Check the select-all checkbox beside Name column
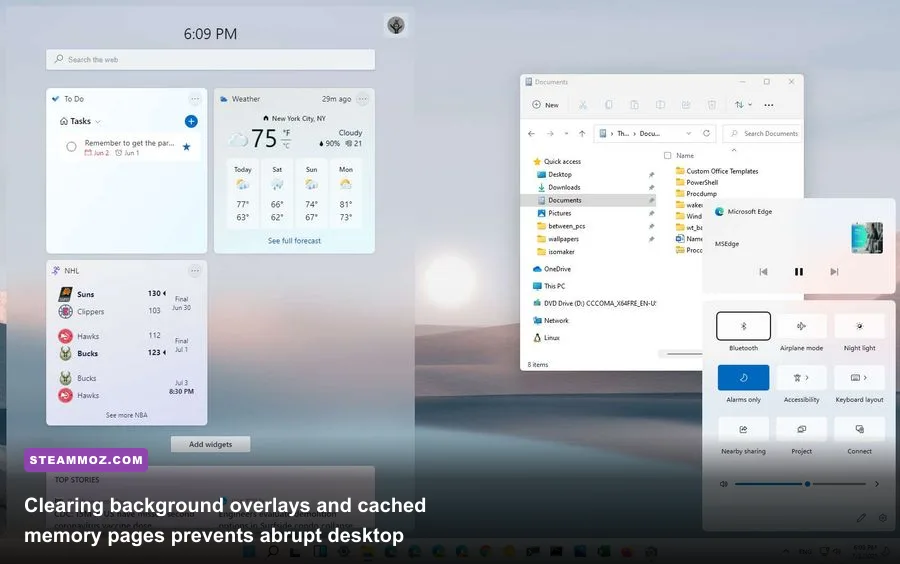This screenshot has width=900, height=564. [x=667, y=155]
